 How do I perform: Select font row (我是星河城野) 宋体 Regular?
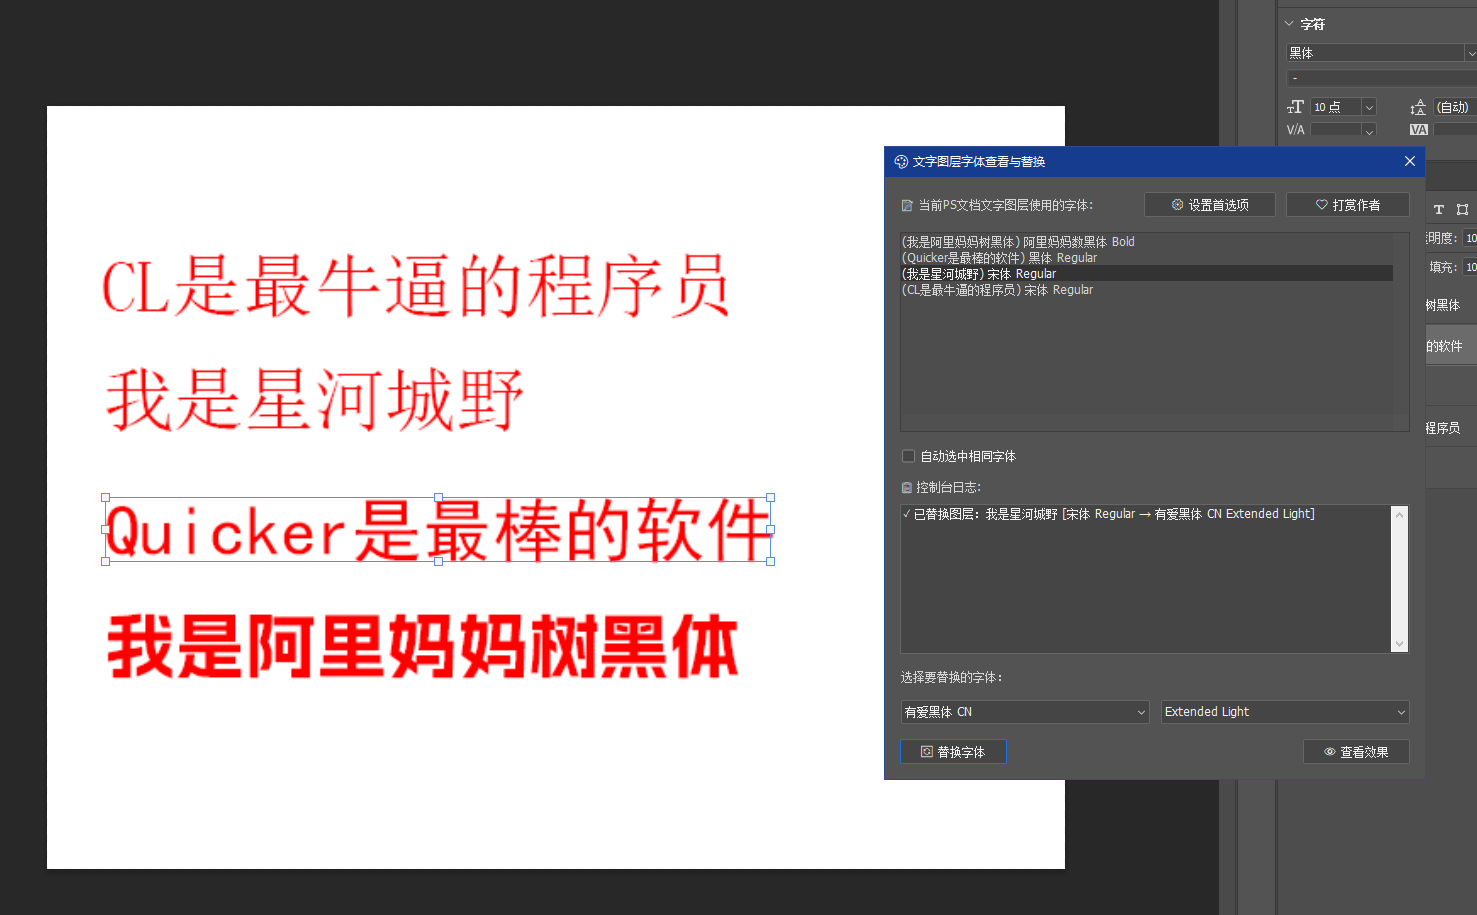1146,274
